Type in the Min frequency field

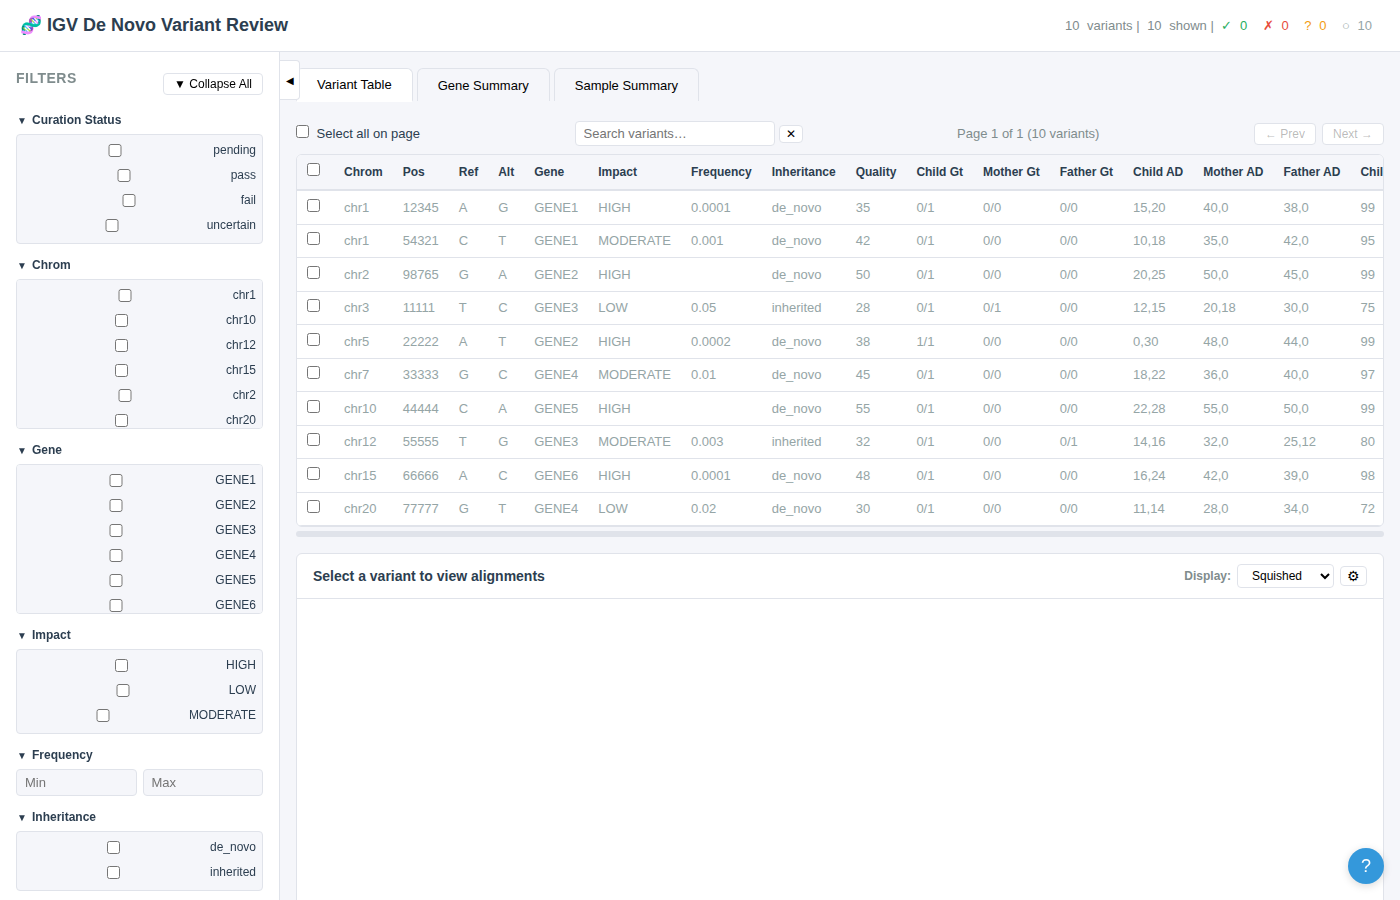click(x=75, y=782)
